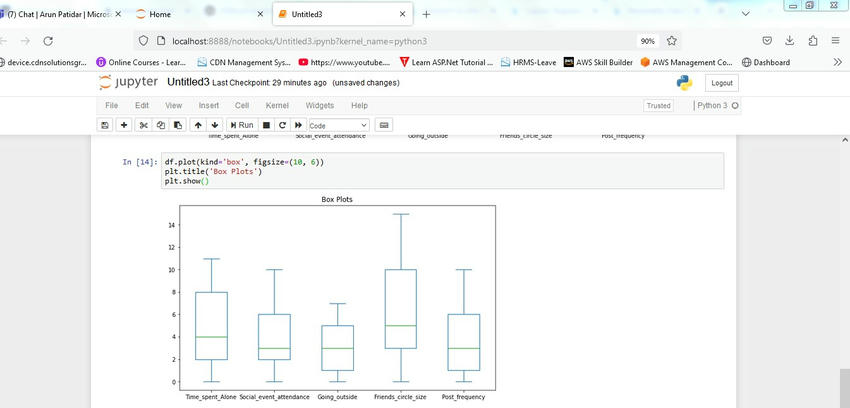Open the Cell menu
This screenshot has height=408, width=850.
pos(242,106)
